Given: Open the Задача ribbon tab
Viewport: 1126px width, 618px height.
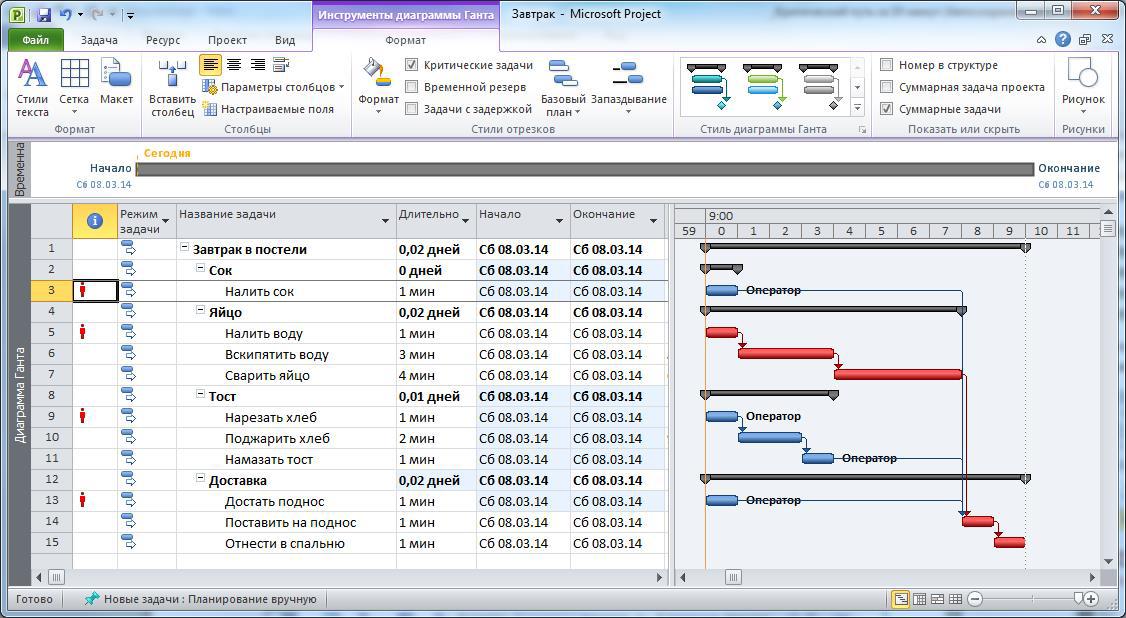Looking at the screenshot, I should pos(99,40).
